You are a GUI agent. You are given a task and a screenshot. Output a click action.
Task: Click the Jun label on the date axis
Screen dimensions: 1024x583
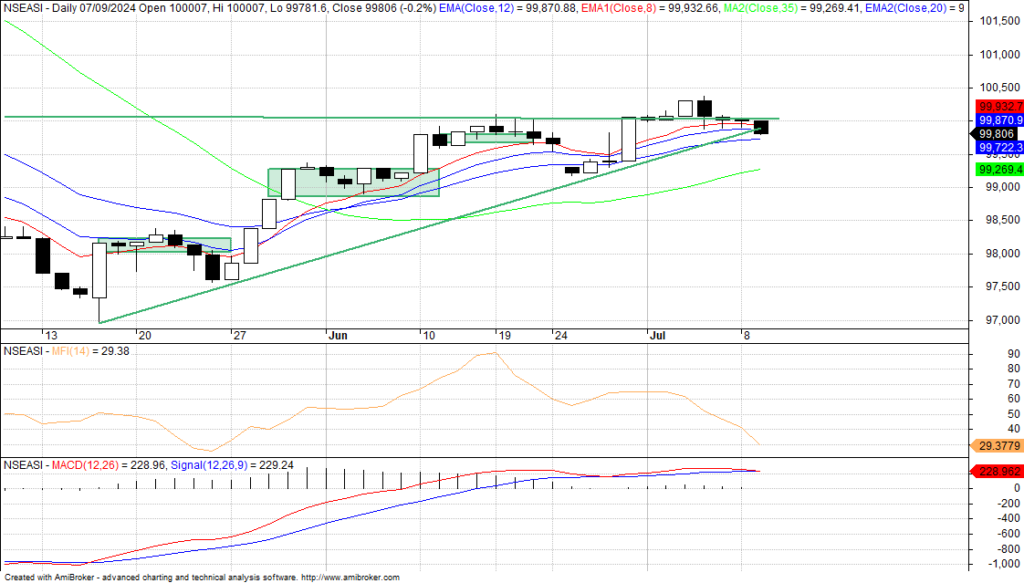(340, 335)
